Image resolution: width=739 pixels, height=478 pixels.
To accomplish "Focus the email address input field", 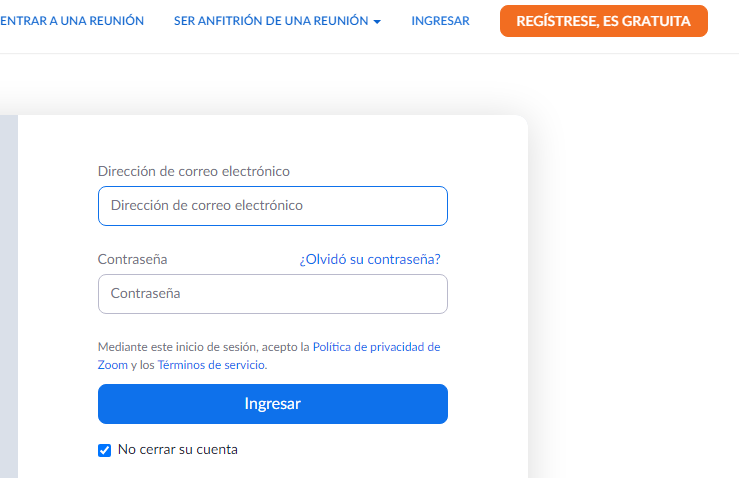I will coord(272,206).
